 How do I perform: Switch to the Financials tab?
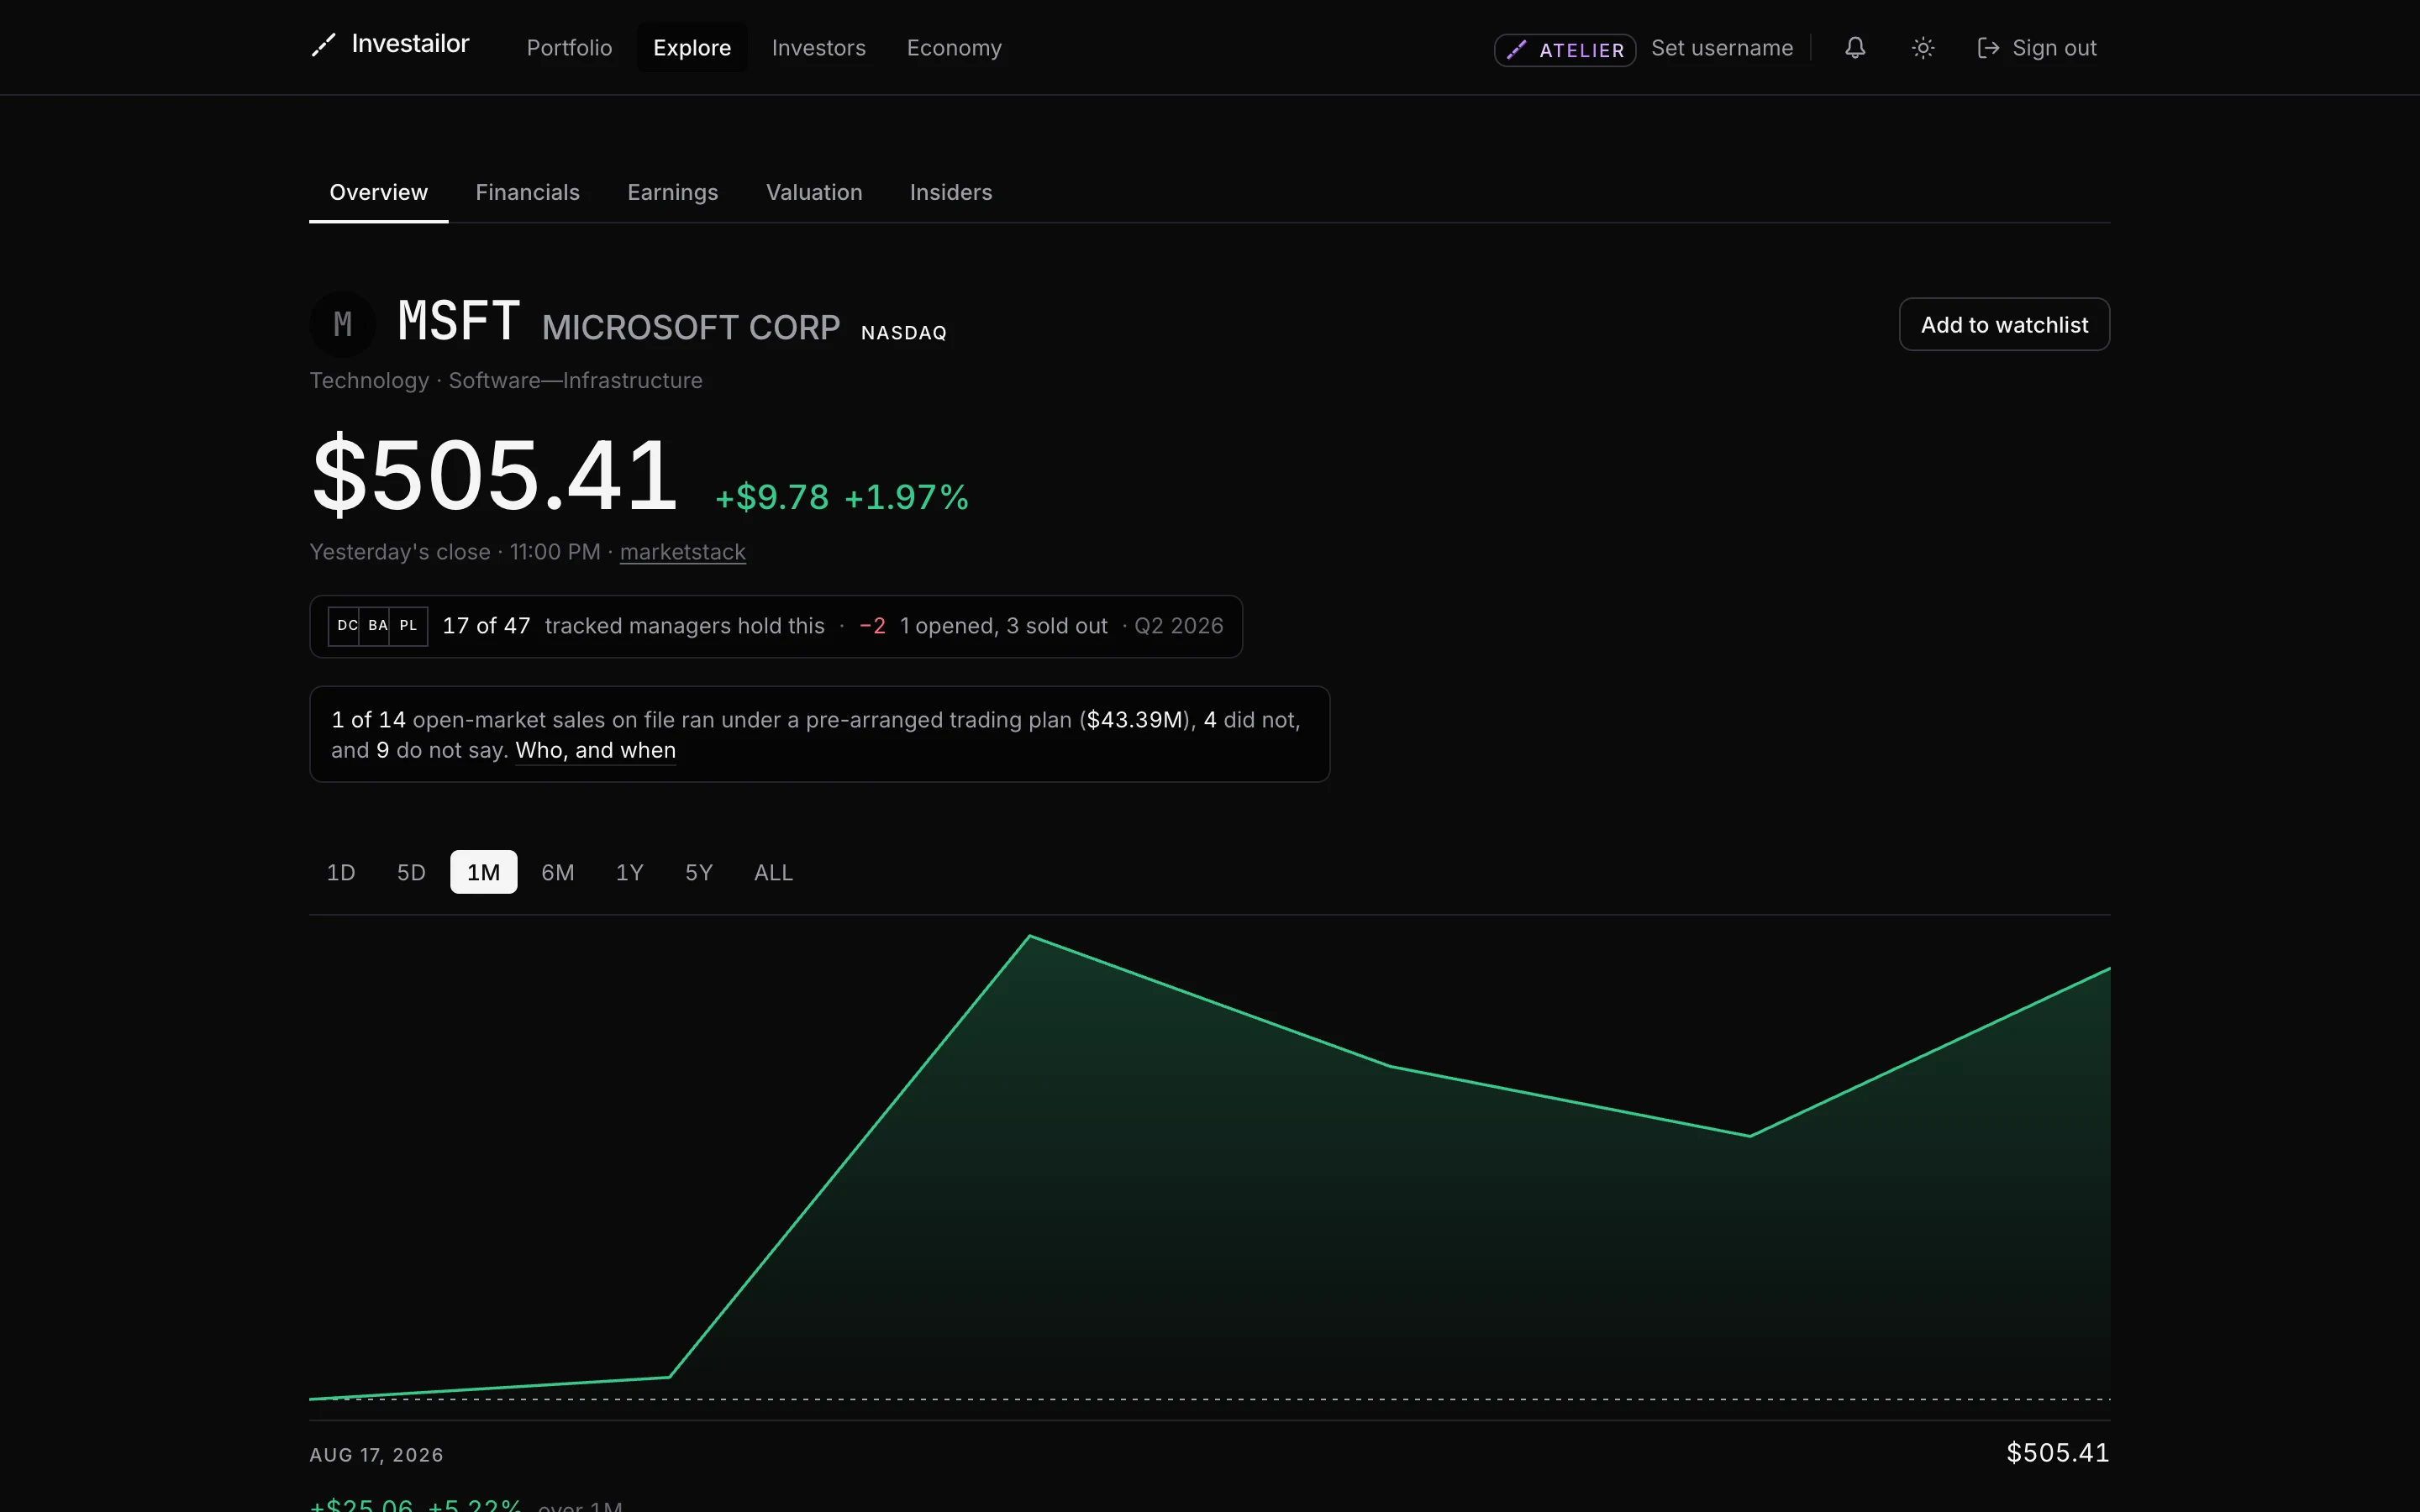point(527,192)
